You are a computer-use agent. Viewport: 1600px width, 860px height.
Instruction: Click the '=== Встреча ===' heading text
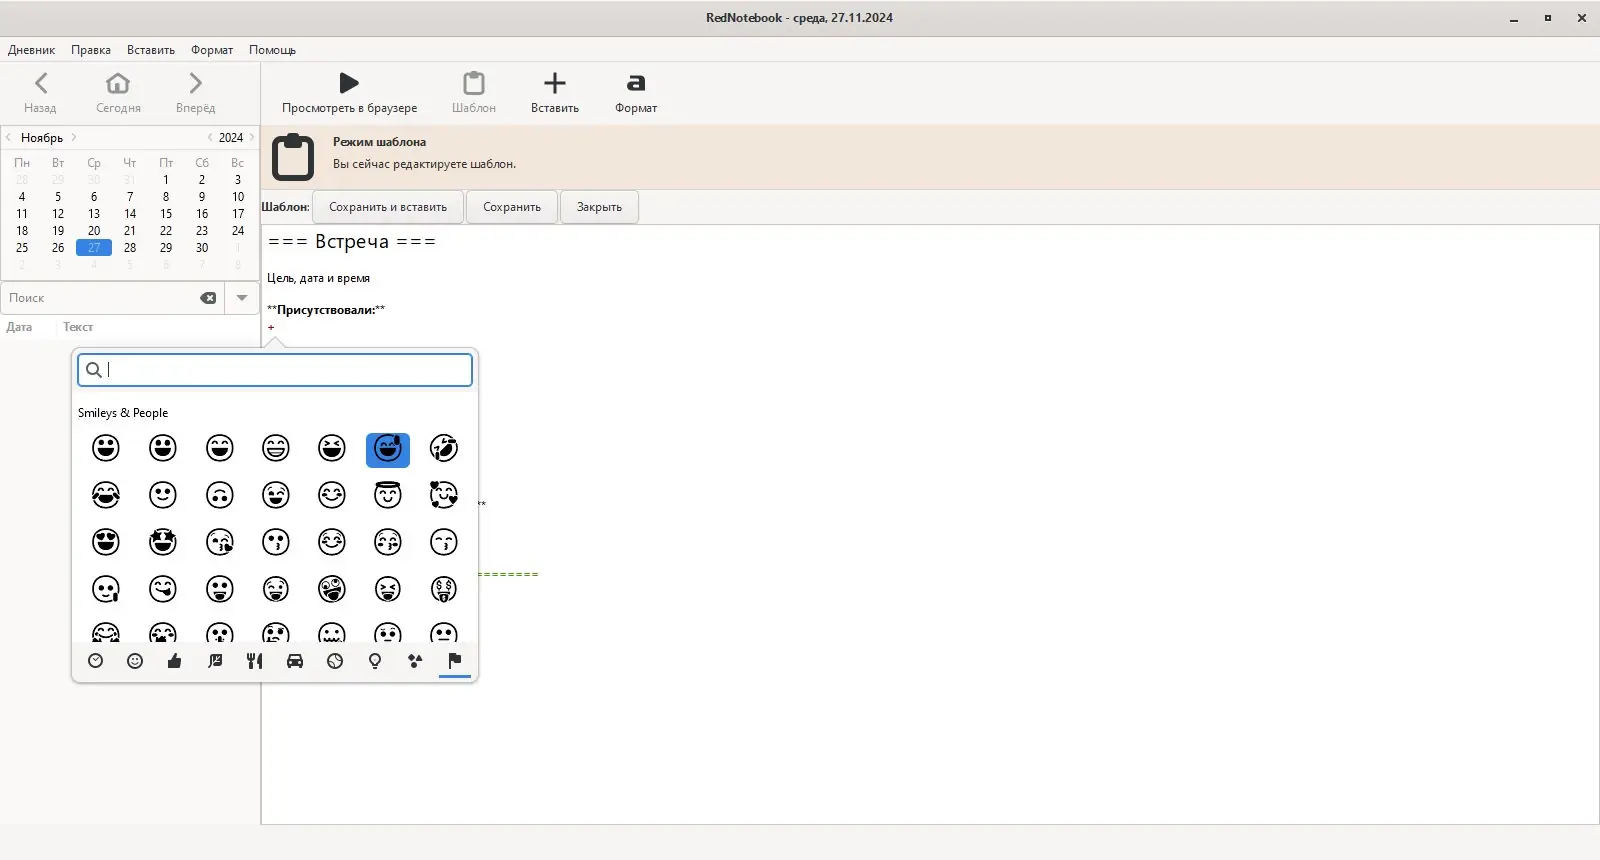pos(352,242)
